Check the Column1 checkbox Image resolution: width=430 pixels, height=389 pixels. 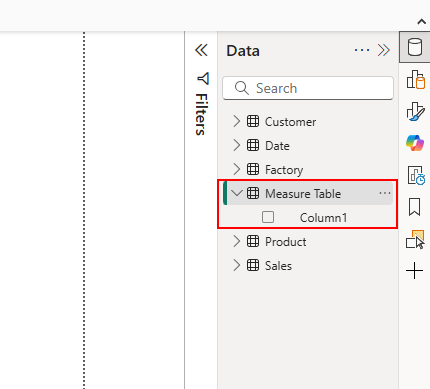click(x=268, y=217)
